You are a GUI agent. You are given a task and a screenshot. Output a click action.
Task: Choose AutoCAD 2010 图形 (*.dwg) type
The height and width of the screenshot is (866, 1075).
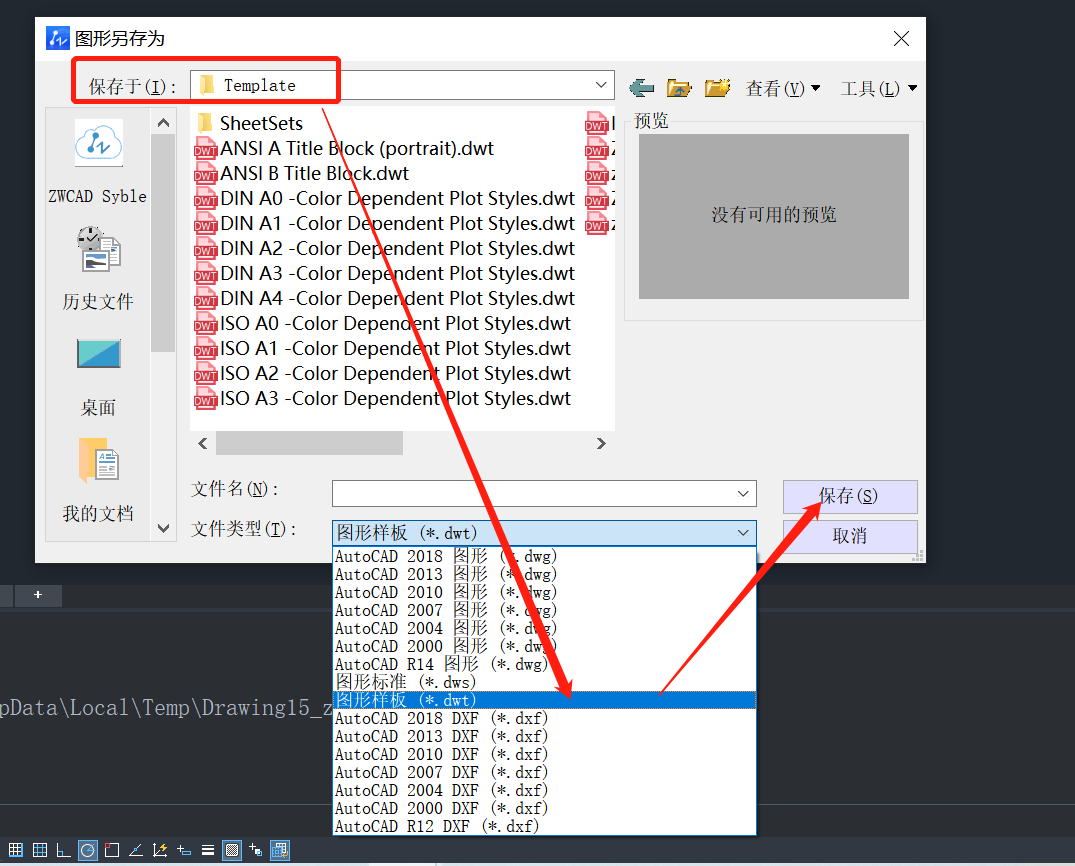[544, 592]
